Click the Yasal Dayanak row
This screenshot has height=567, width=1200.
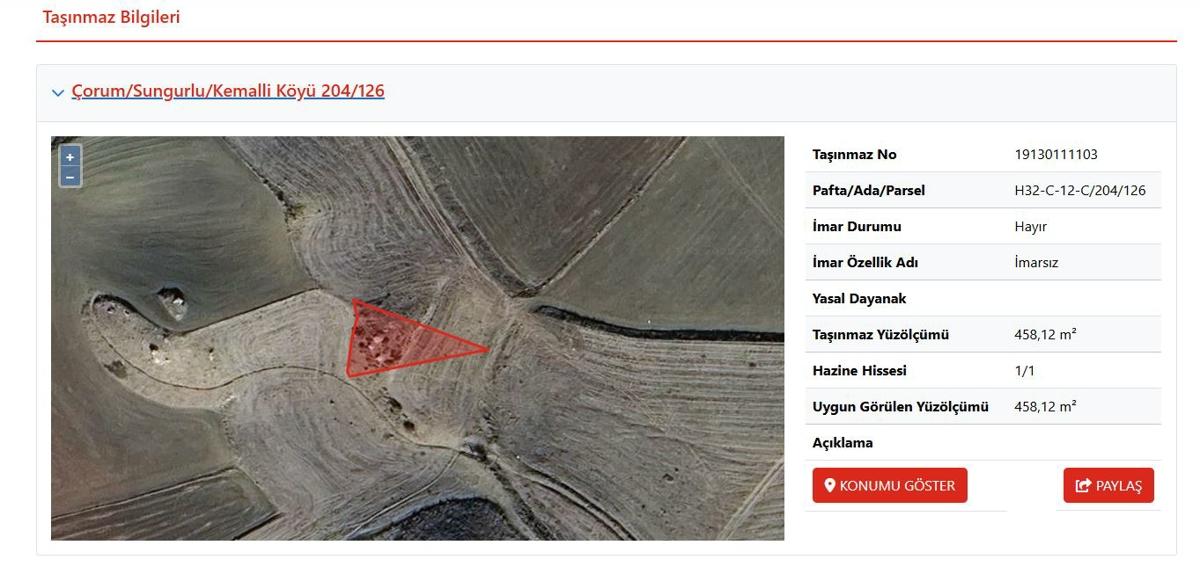983,298
